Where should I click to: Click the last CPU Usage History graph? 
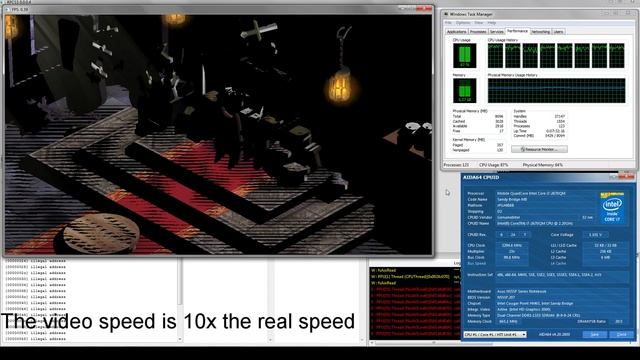tap(617, 56)
